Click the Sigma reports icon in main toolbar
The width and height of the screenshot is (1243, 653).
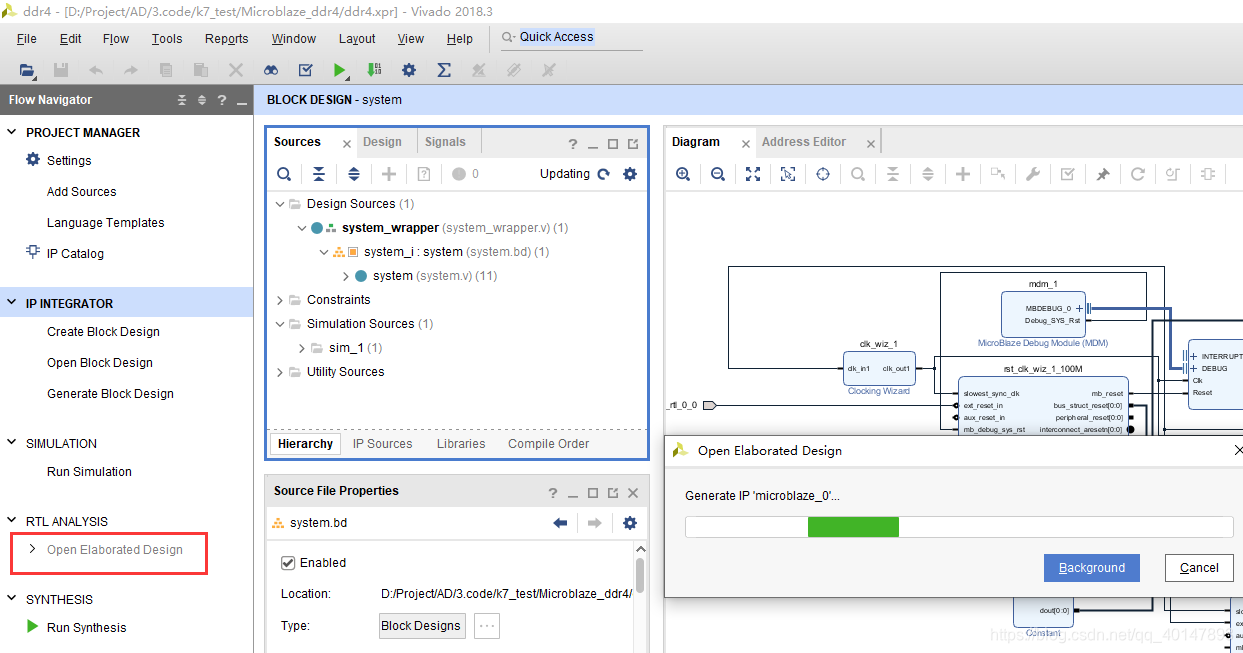pyautogui.click(x=444, y=70)
